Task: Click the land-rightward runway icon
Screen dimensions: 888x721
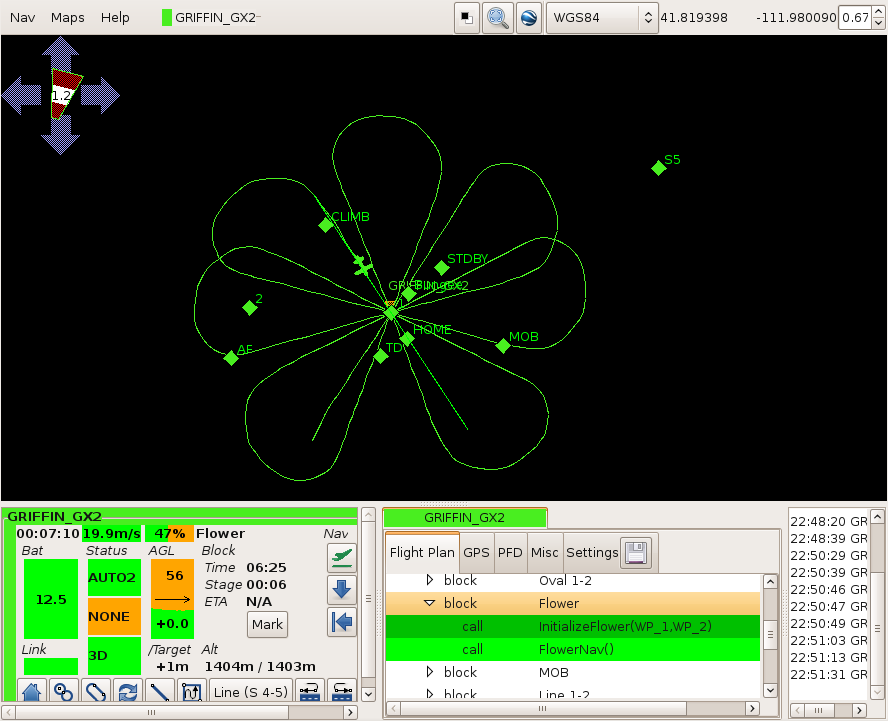Action: click(342, 691)
